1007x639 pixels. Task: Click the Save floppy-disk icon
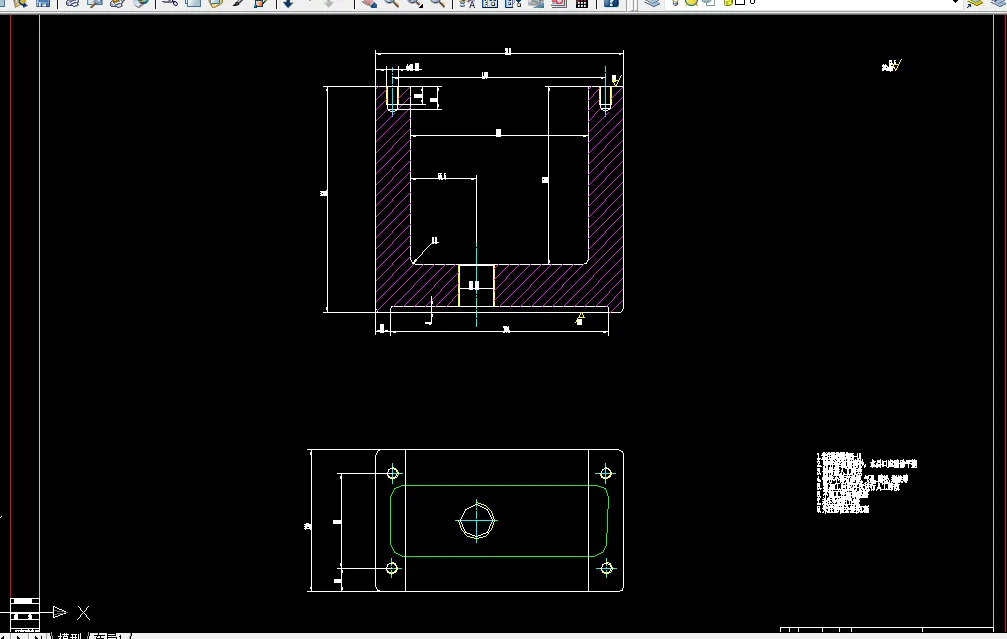43,3
